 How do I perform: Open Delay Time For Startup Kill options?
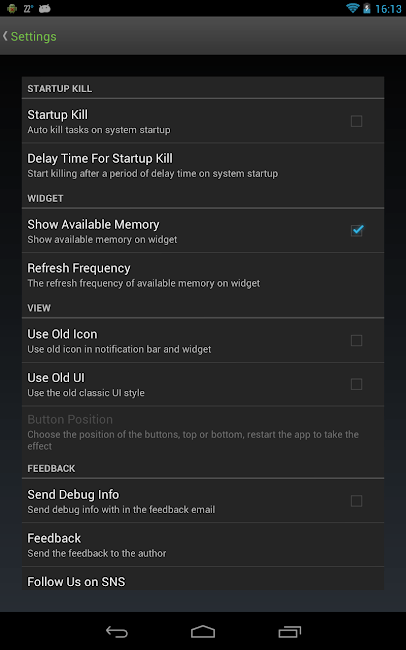[x=203, y=165]
